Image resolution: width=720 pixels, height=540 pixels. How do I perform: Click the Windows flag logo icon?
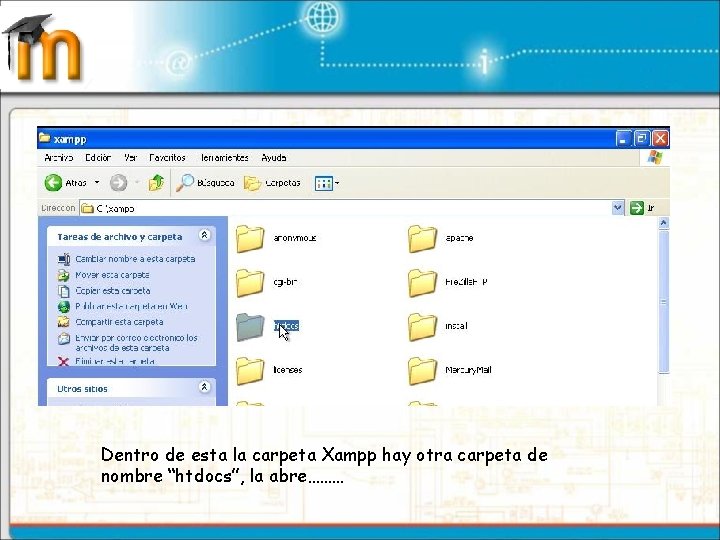click(655, 158)
